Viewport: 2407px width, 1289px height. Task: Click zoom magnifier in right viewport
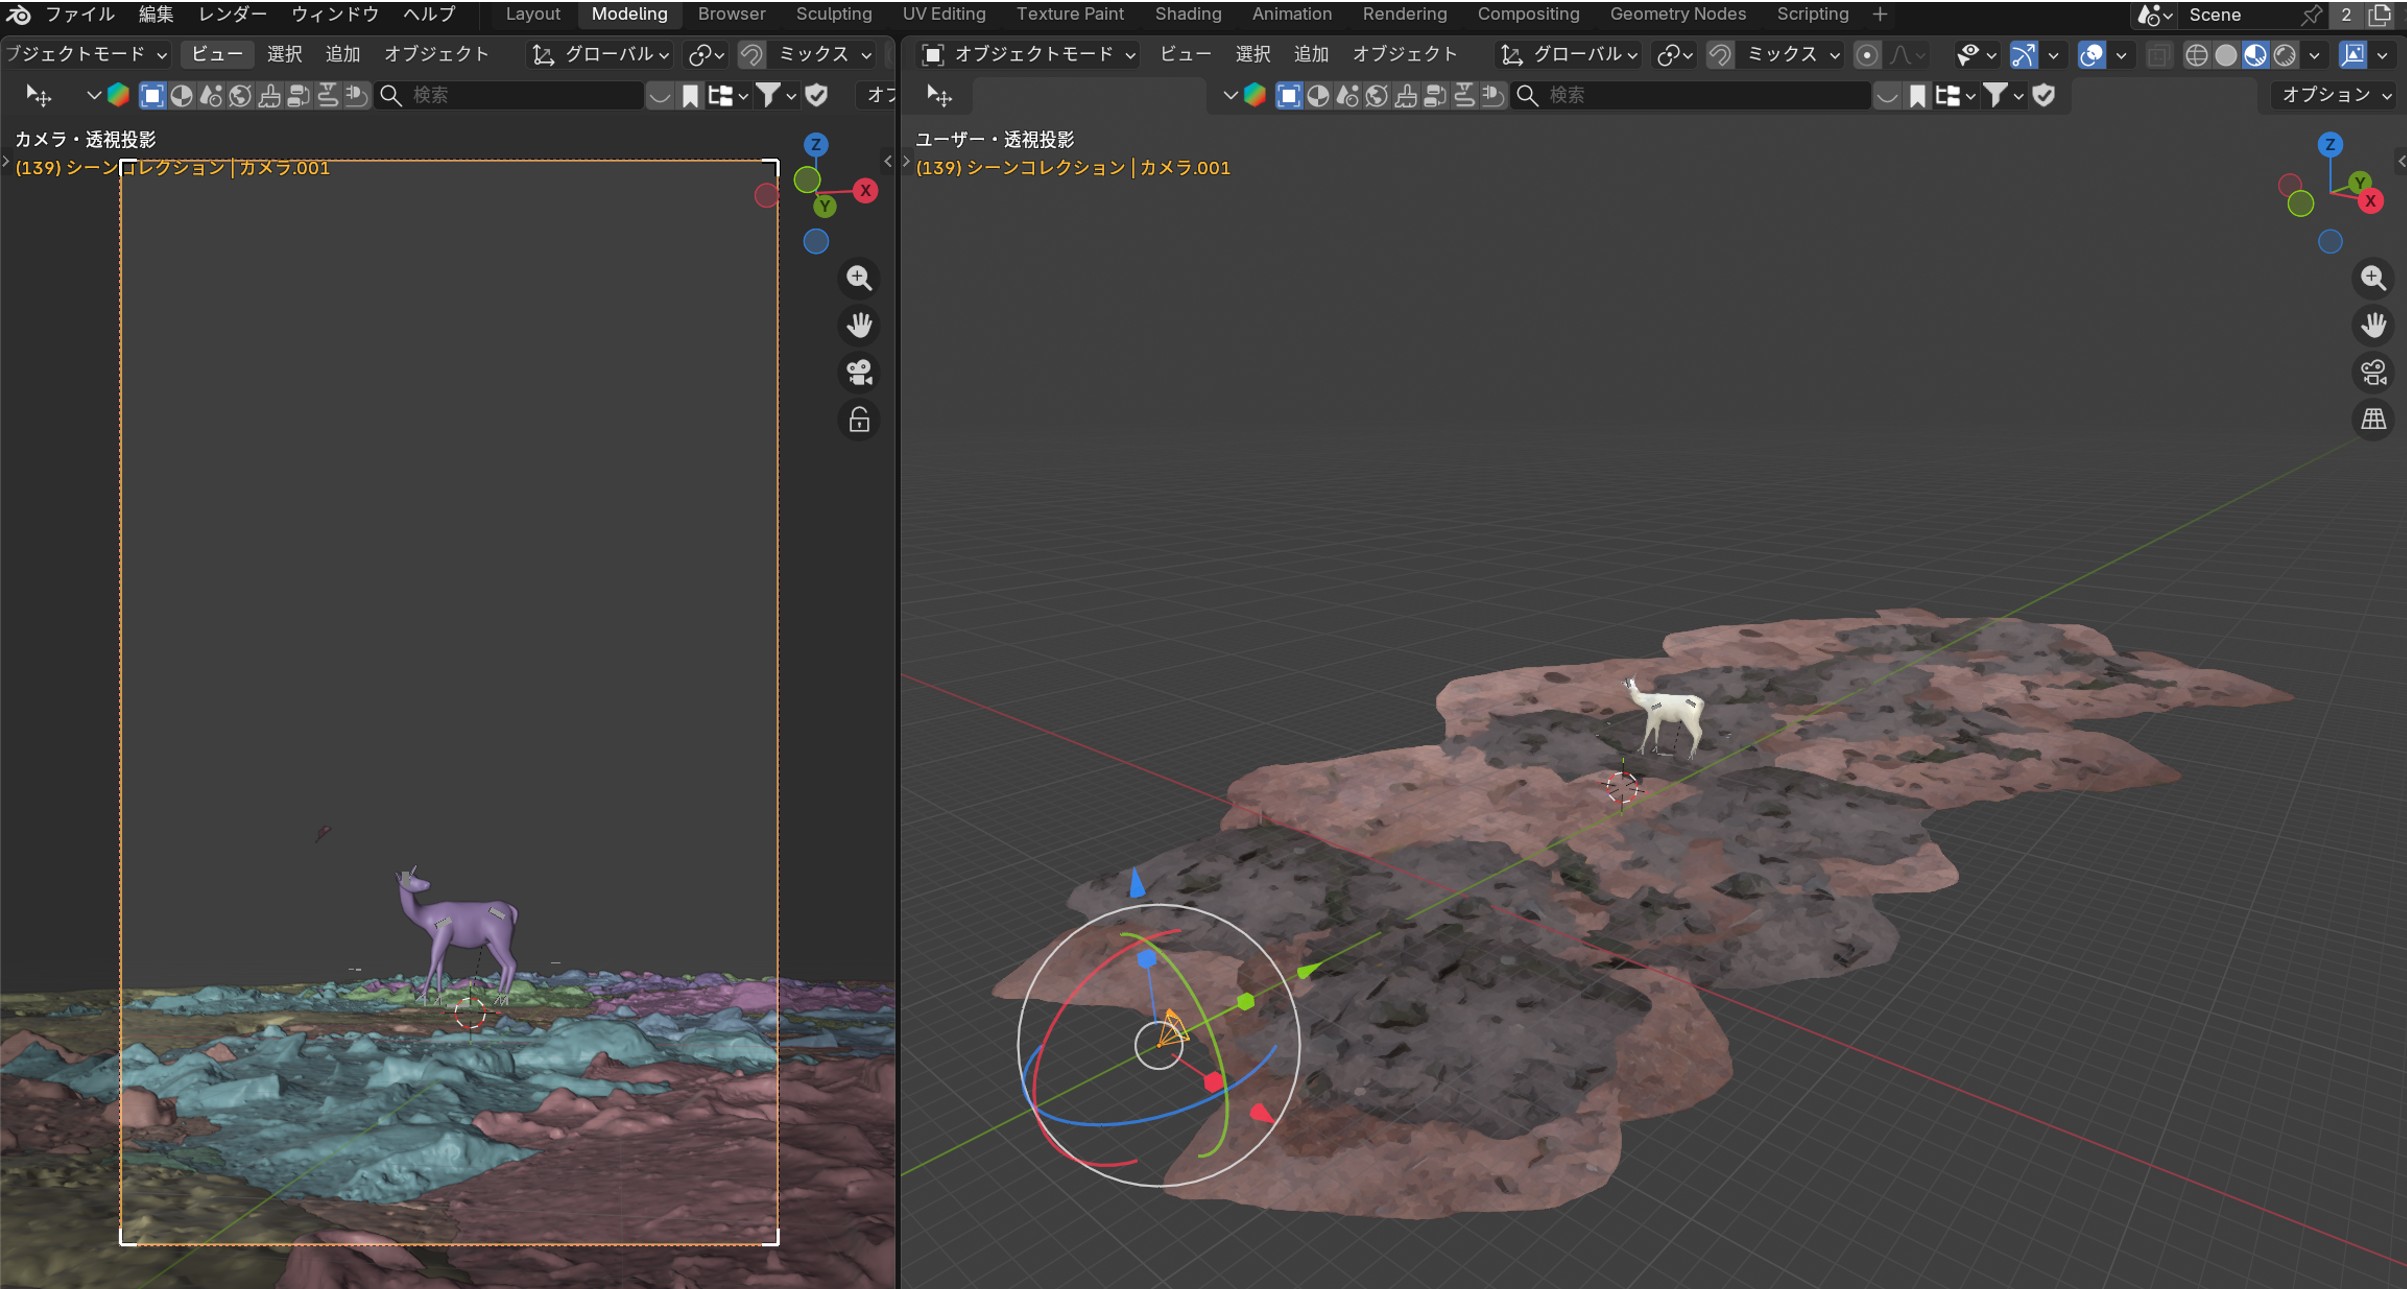(2373, 277)
